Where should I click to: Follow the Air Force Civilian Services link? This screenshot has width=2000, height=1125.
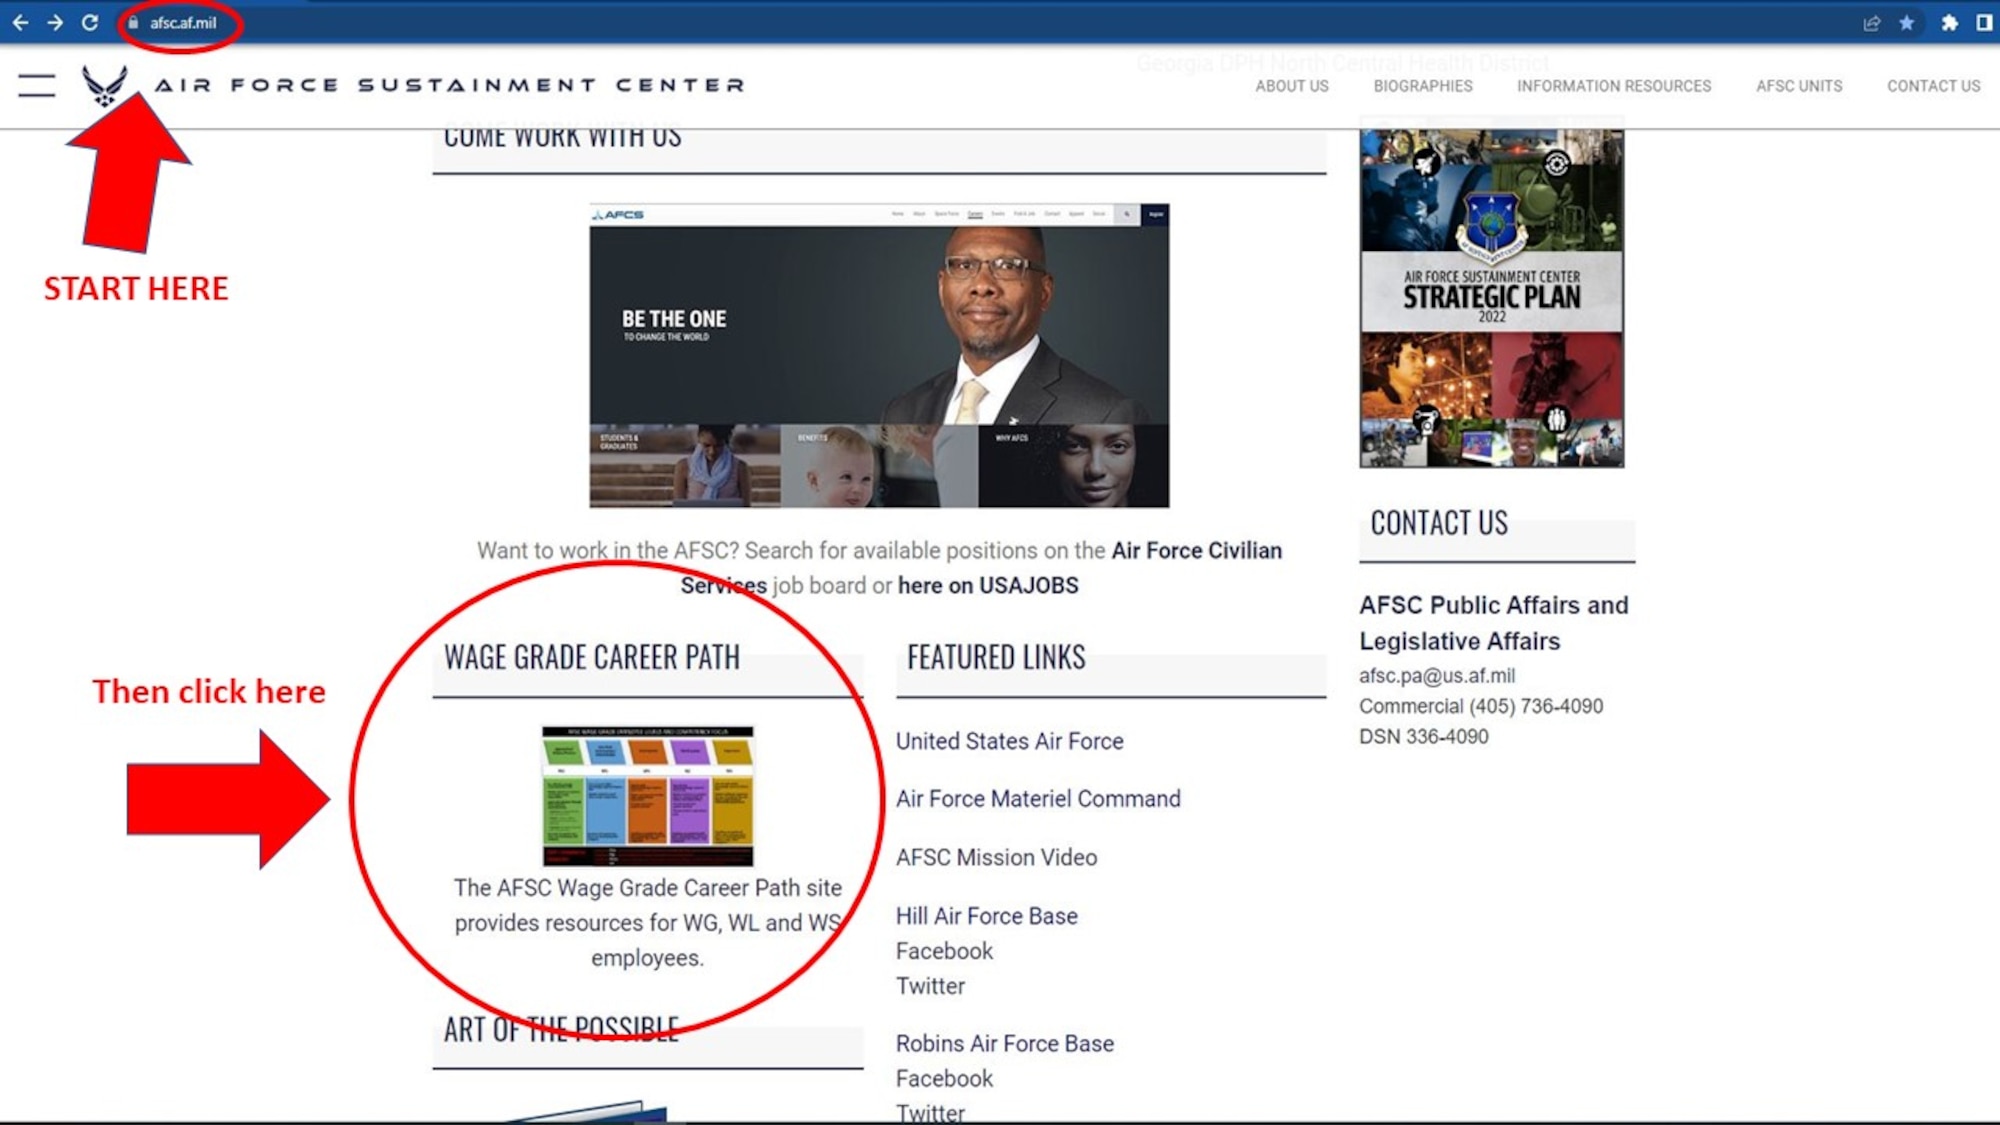1195,551
